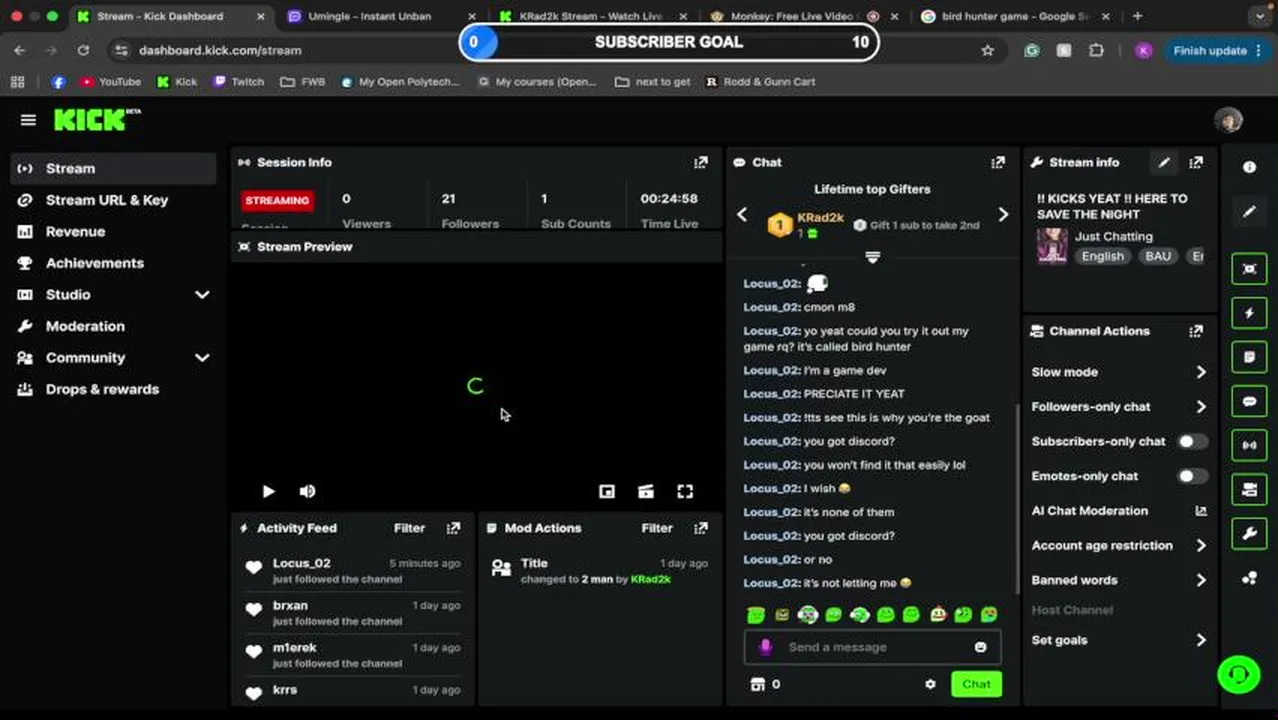Toggle theater mode in stream preview

pos(646,491)
